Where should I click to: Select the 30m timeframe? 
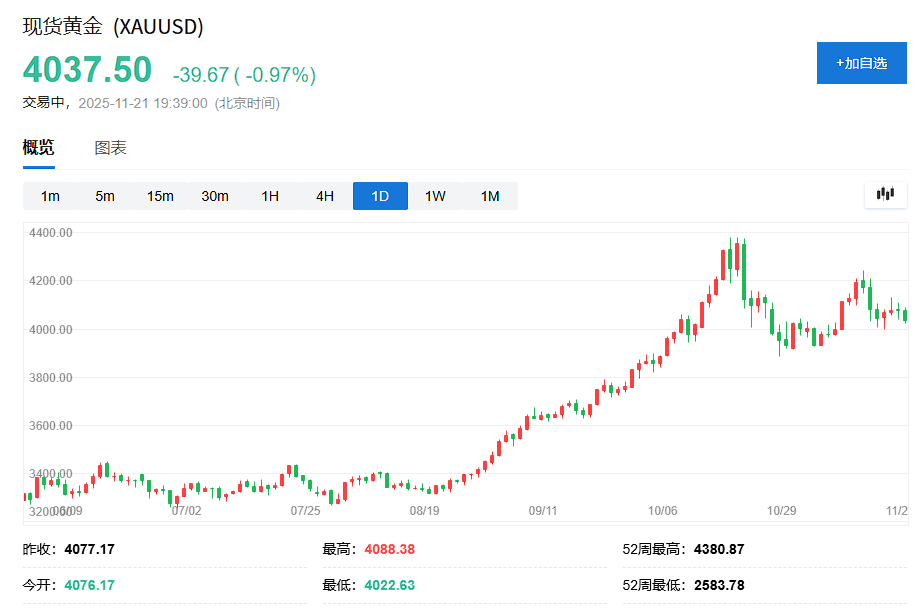click(215, 195)
